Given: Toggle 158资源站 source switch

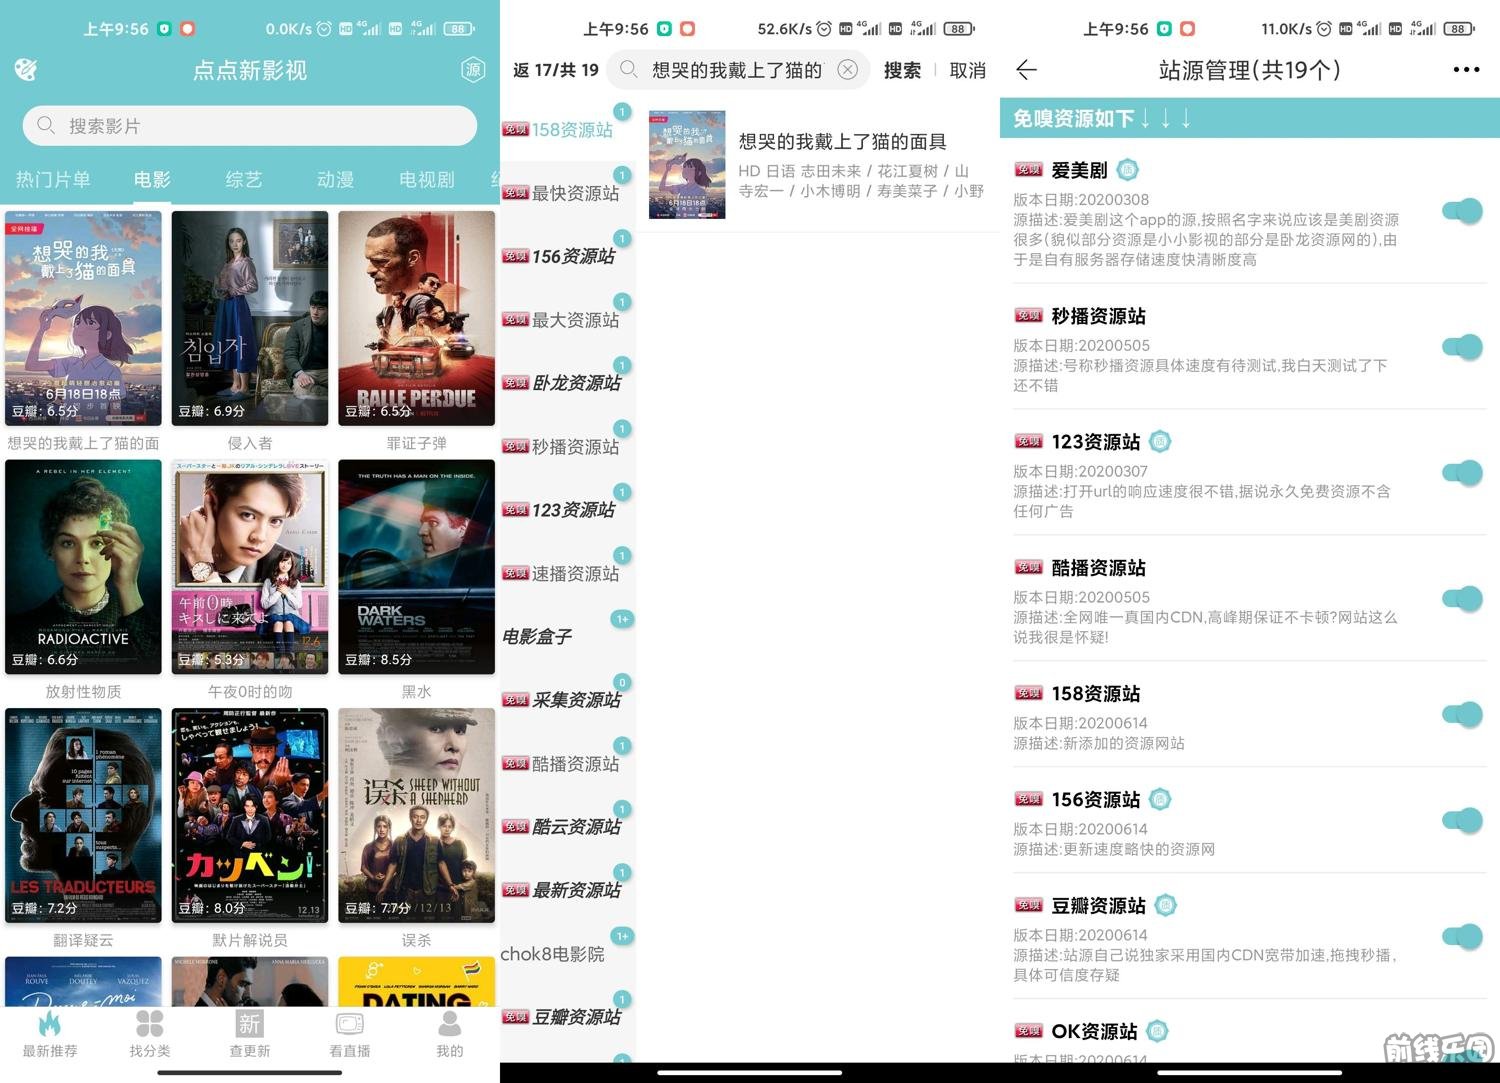Looking at the screenshot, I should coord(1462,714).
